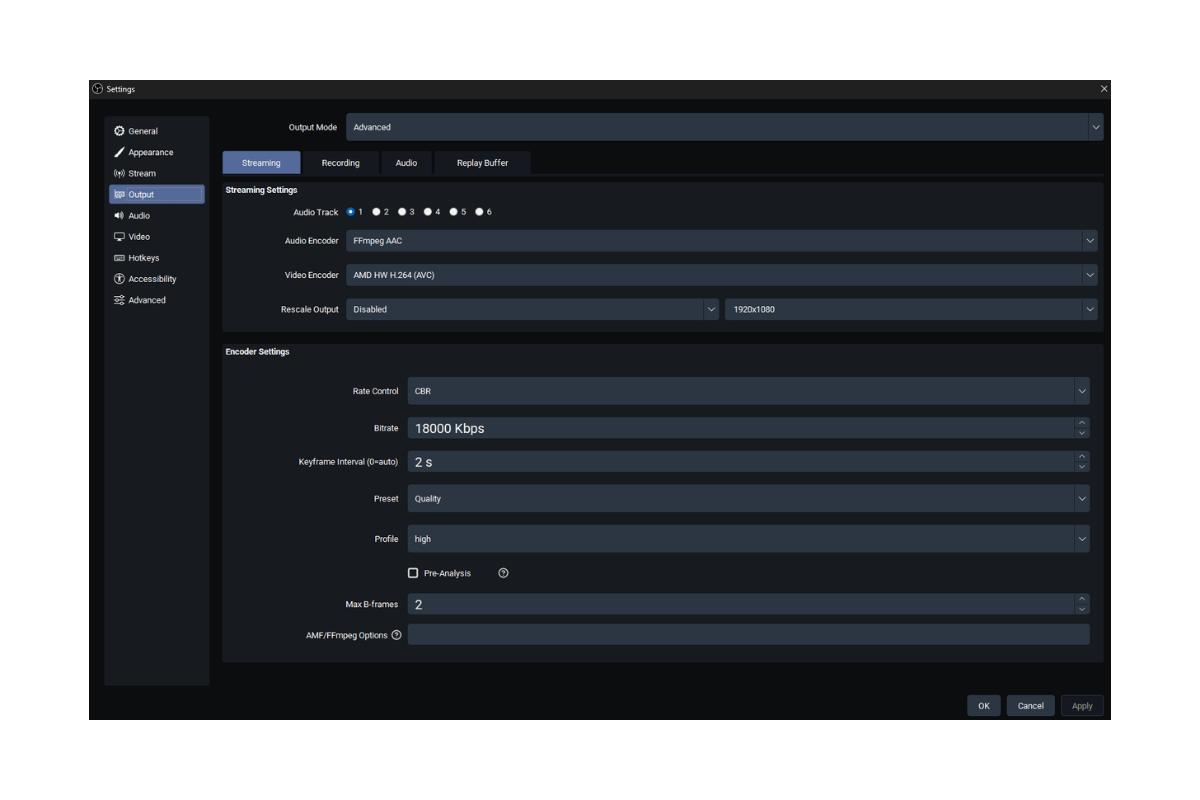Open the Preset Quality dropdown

tap(749, 498)
